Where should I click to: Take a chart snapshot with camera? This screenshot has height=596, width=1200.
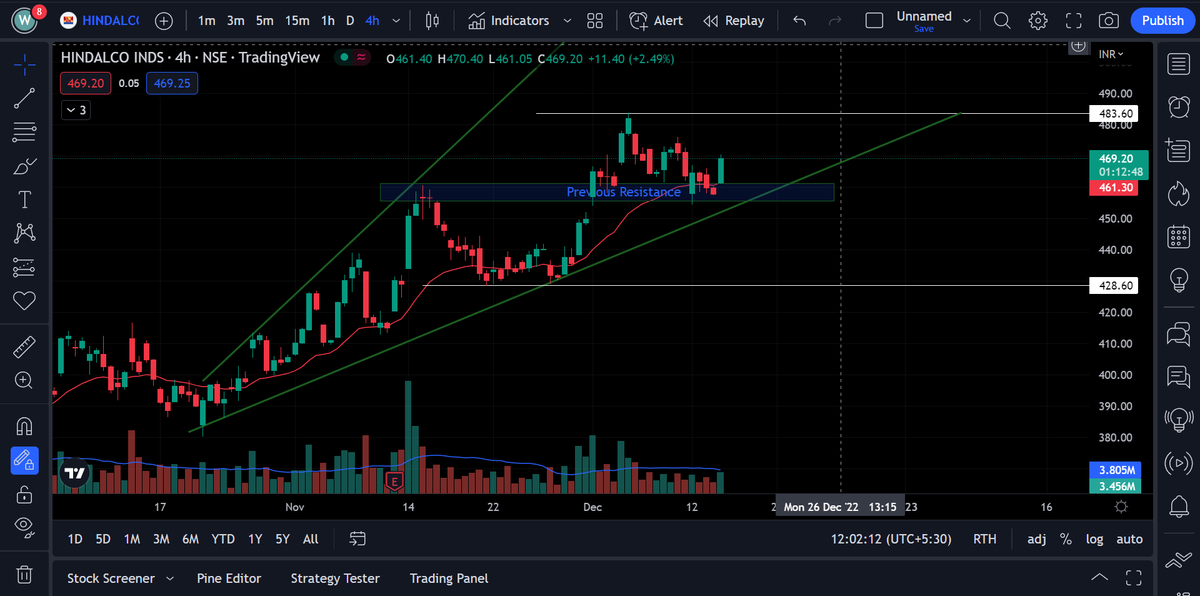coord(1108,20)
